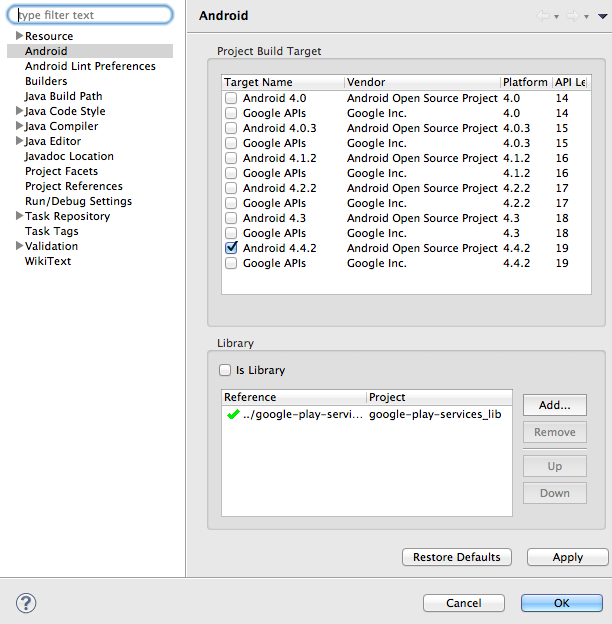Click the API Level column header
The image size is (612, 624).
point(569,82)
